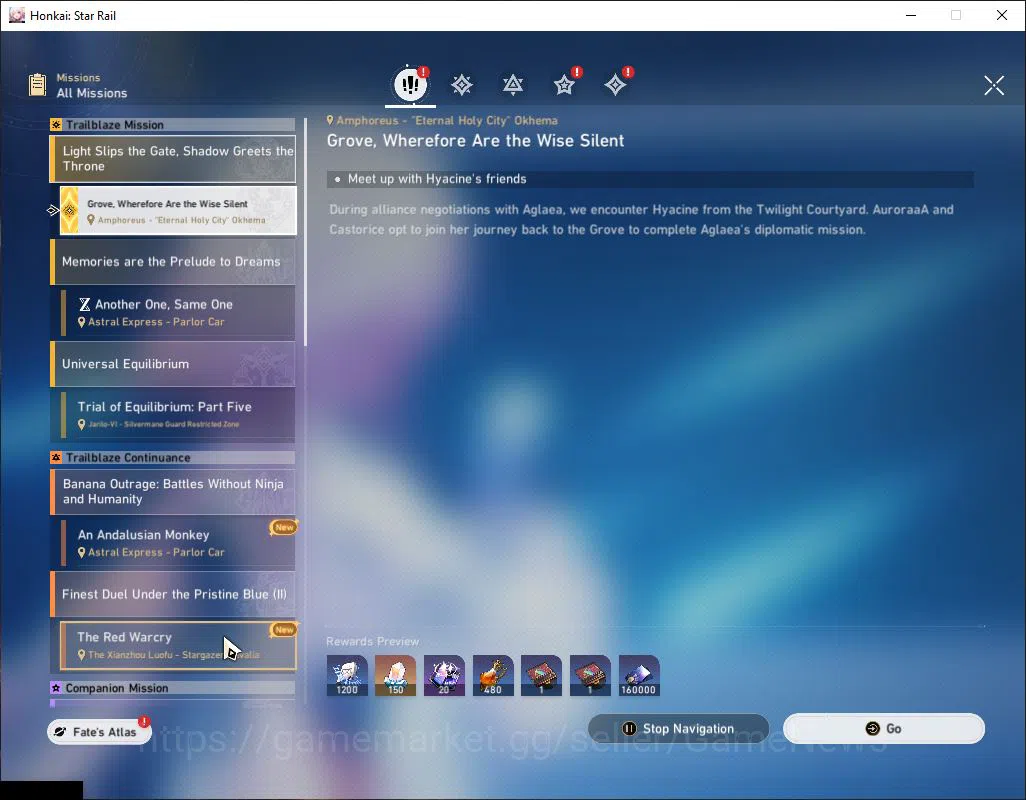The width and height of the screenshot is (1026, 800).
Task: Collapse the Companion Mission section header
Action: (x=173, y=688)
